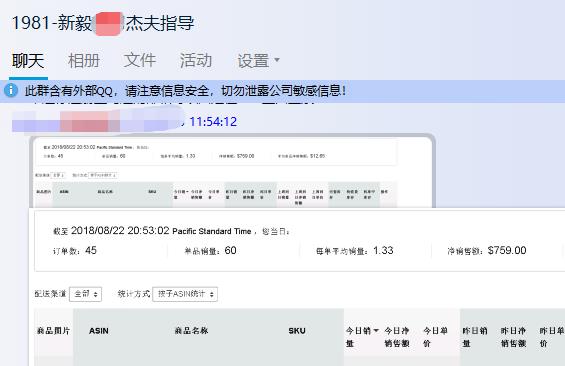Click the ASIN column header
The width and height of the screenshot is (565, 366).
(x=99, y=331)
